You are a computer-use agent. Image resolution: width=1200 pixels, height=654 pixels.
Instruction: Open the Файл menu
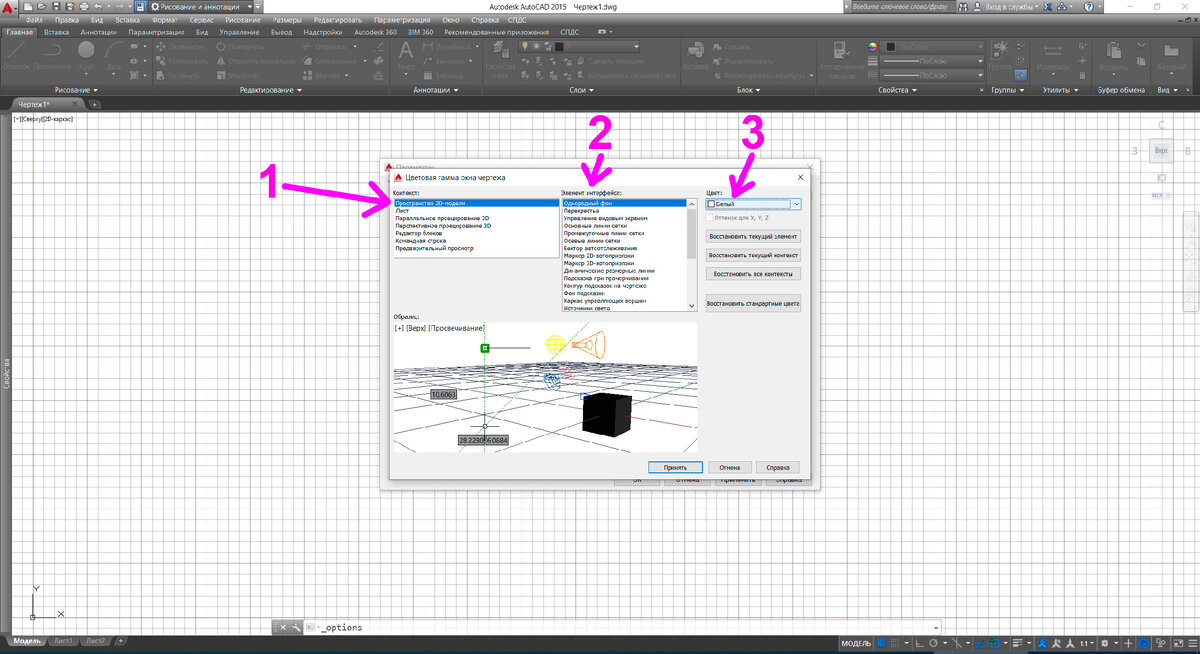click(34, 20)
